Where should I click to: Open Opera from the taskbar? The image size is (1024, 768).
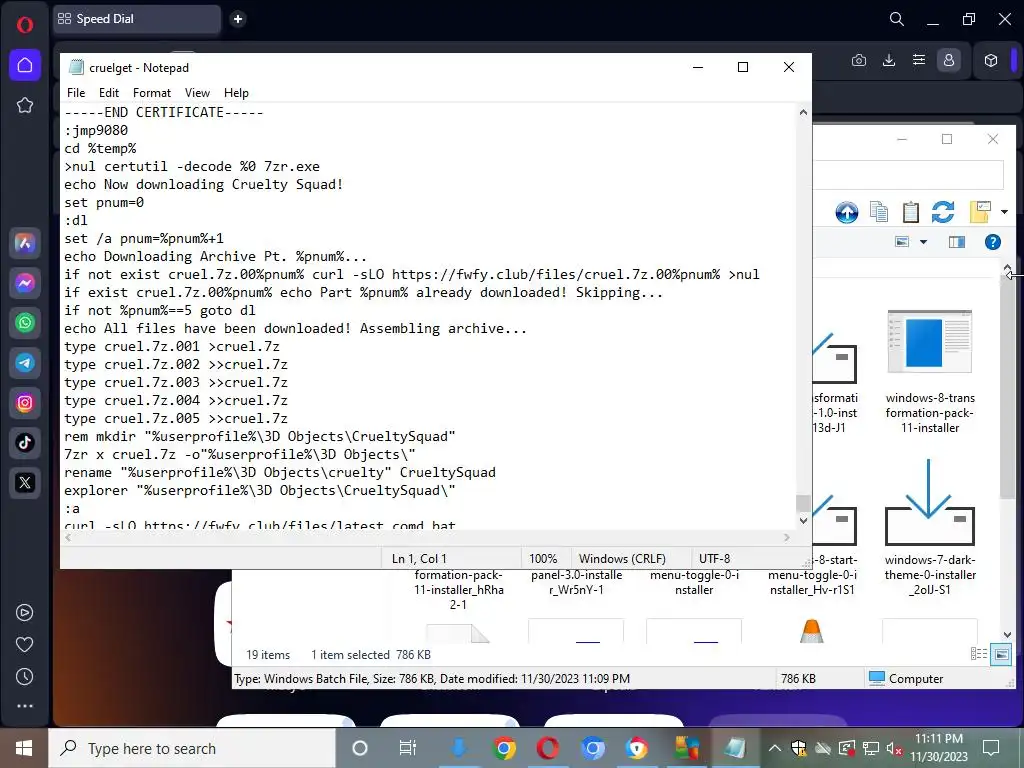[x=548, y=748]
